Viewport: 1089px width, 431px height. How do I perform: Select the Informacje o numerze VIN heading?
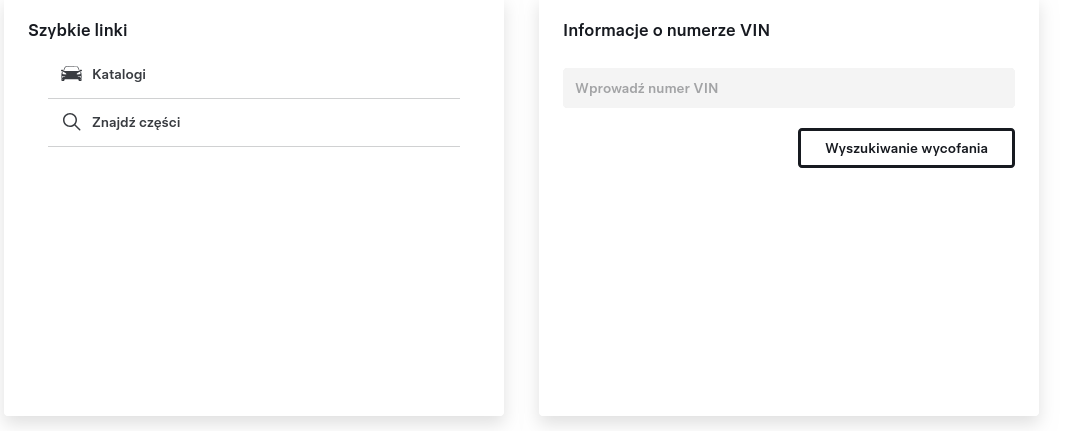point(666,31)
